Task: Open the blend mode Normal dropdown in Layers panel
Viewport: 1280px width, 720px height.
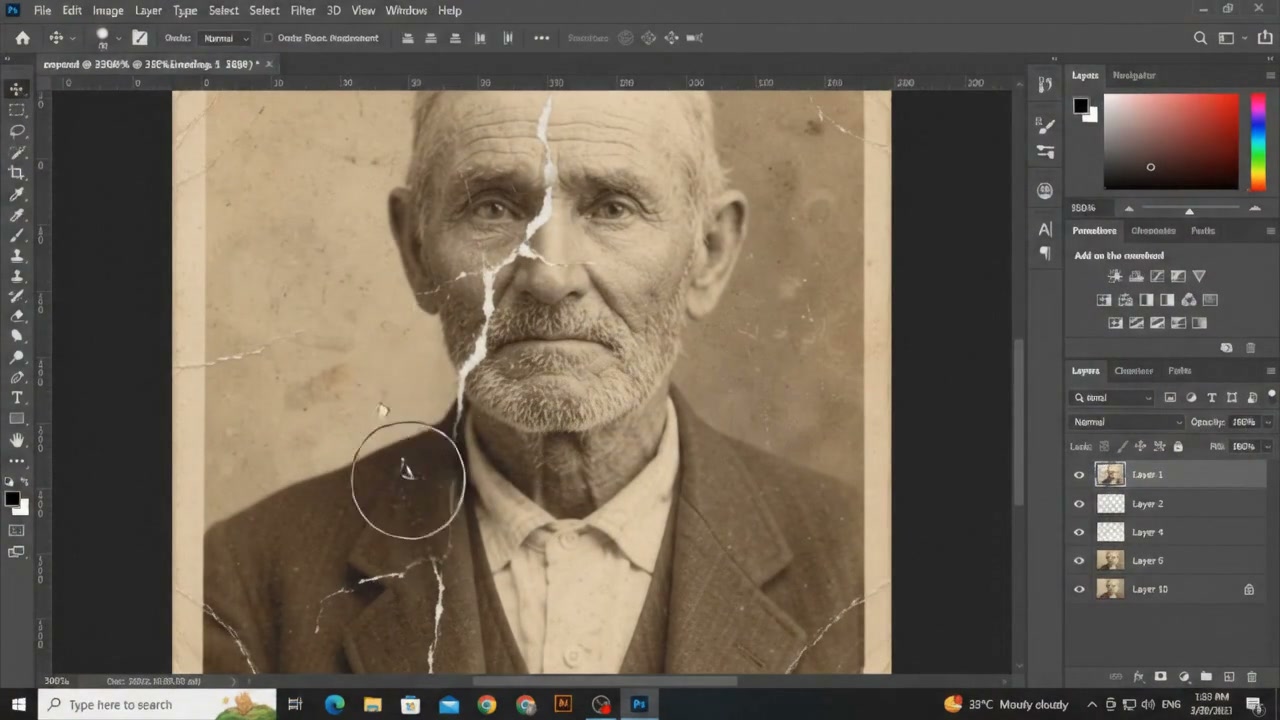Action: [1127, 422]
